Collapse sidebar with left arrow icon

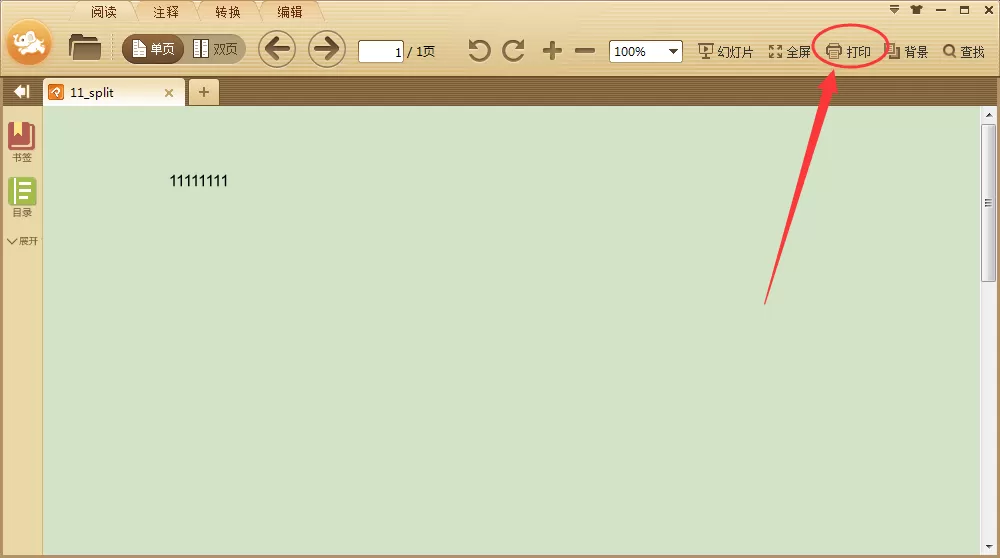[x=22, y=92]
